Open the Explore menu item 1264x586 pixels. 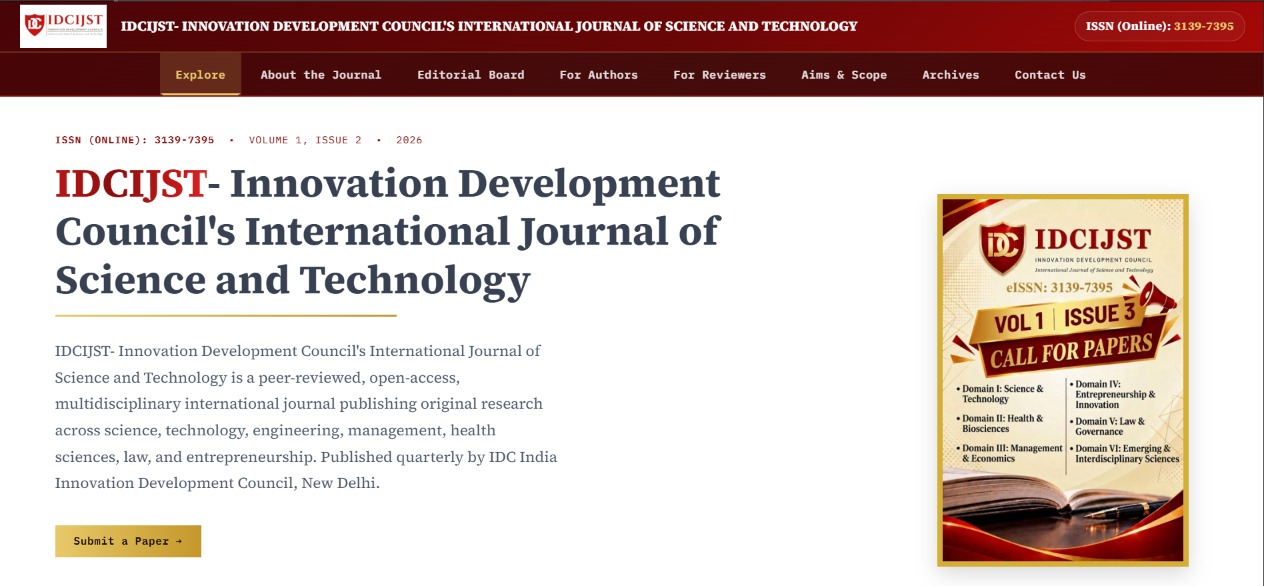pos(200,75)
